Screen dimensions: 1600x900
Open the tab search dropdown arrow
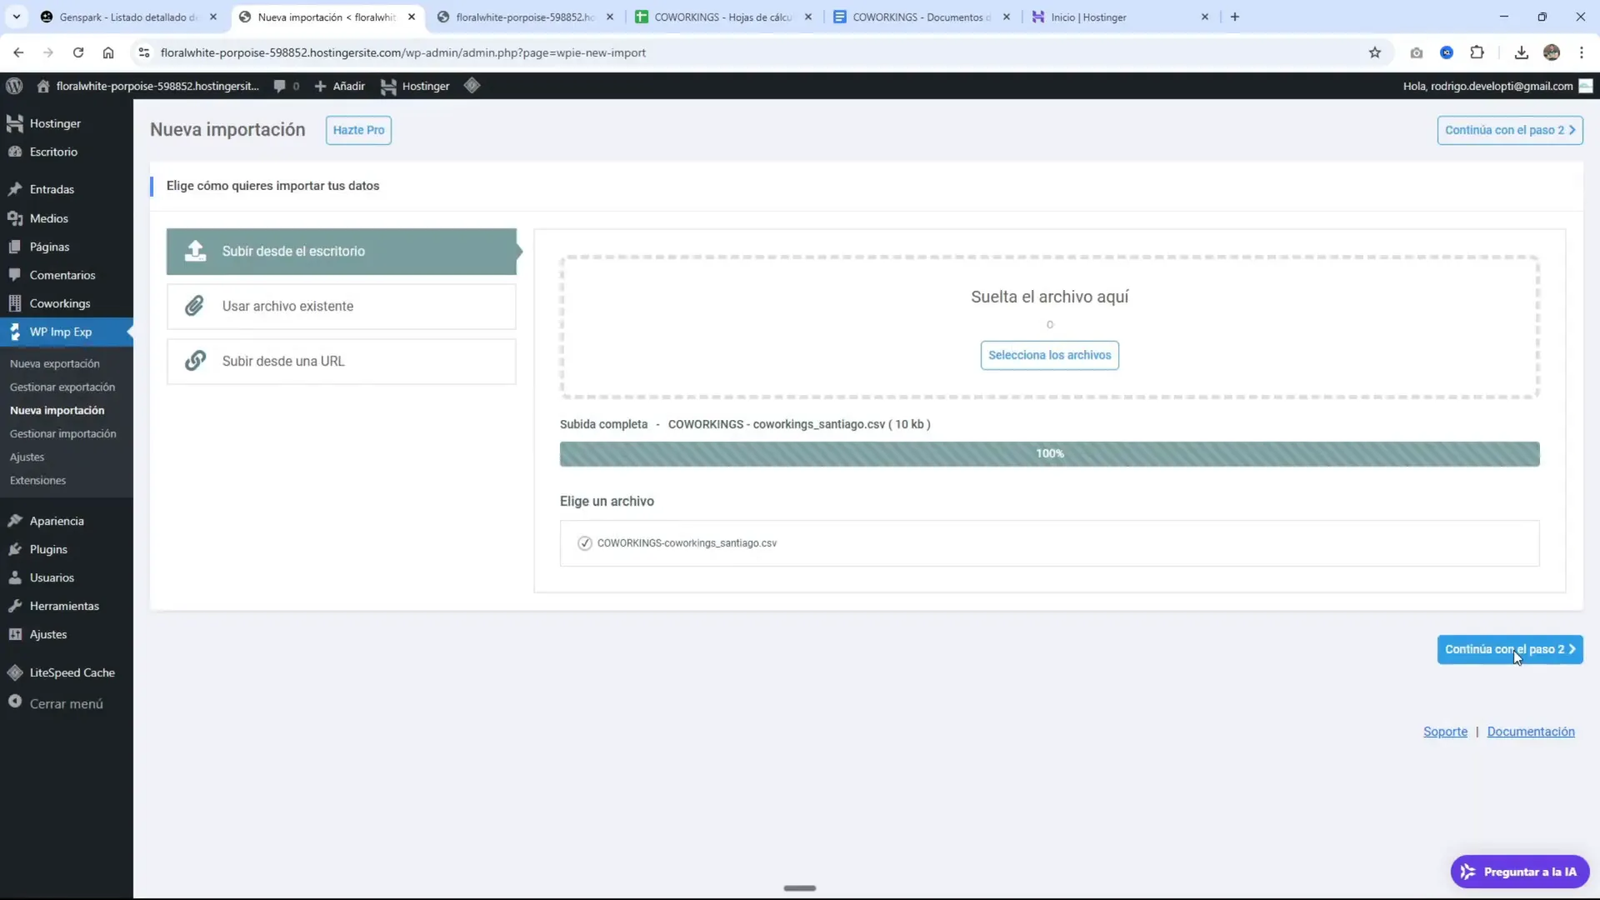point(16,17)
